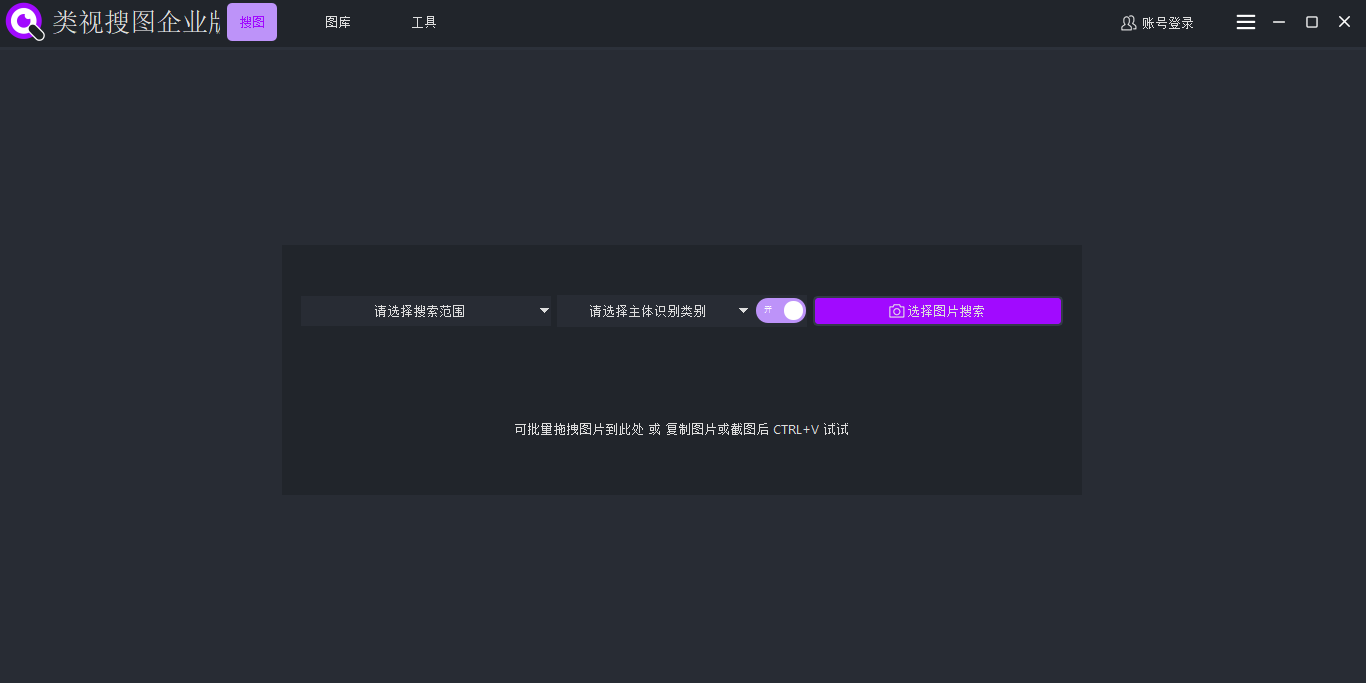Close the application window
Viewport: 1366px width, 683px height.
point(1345,22)
